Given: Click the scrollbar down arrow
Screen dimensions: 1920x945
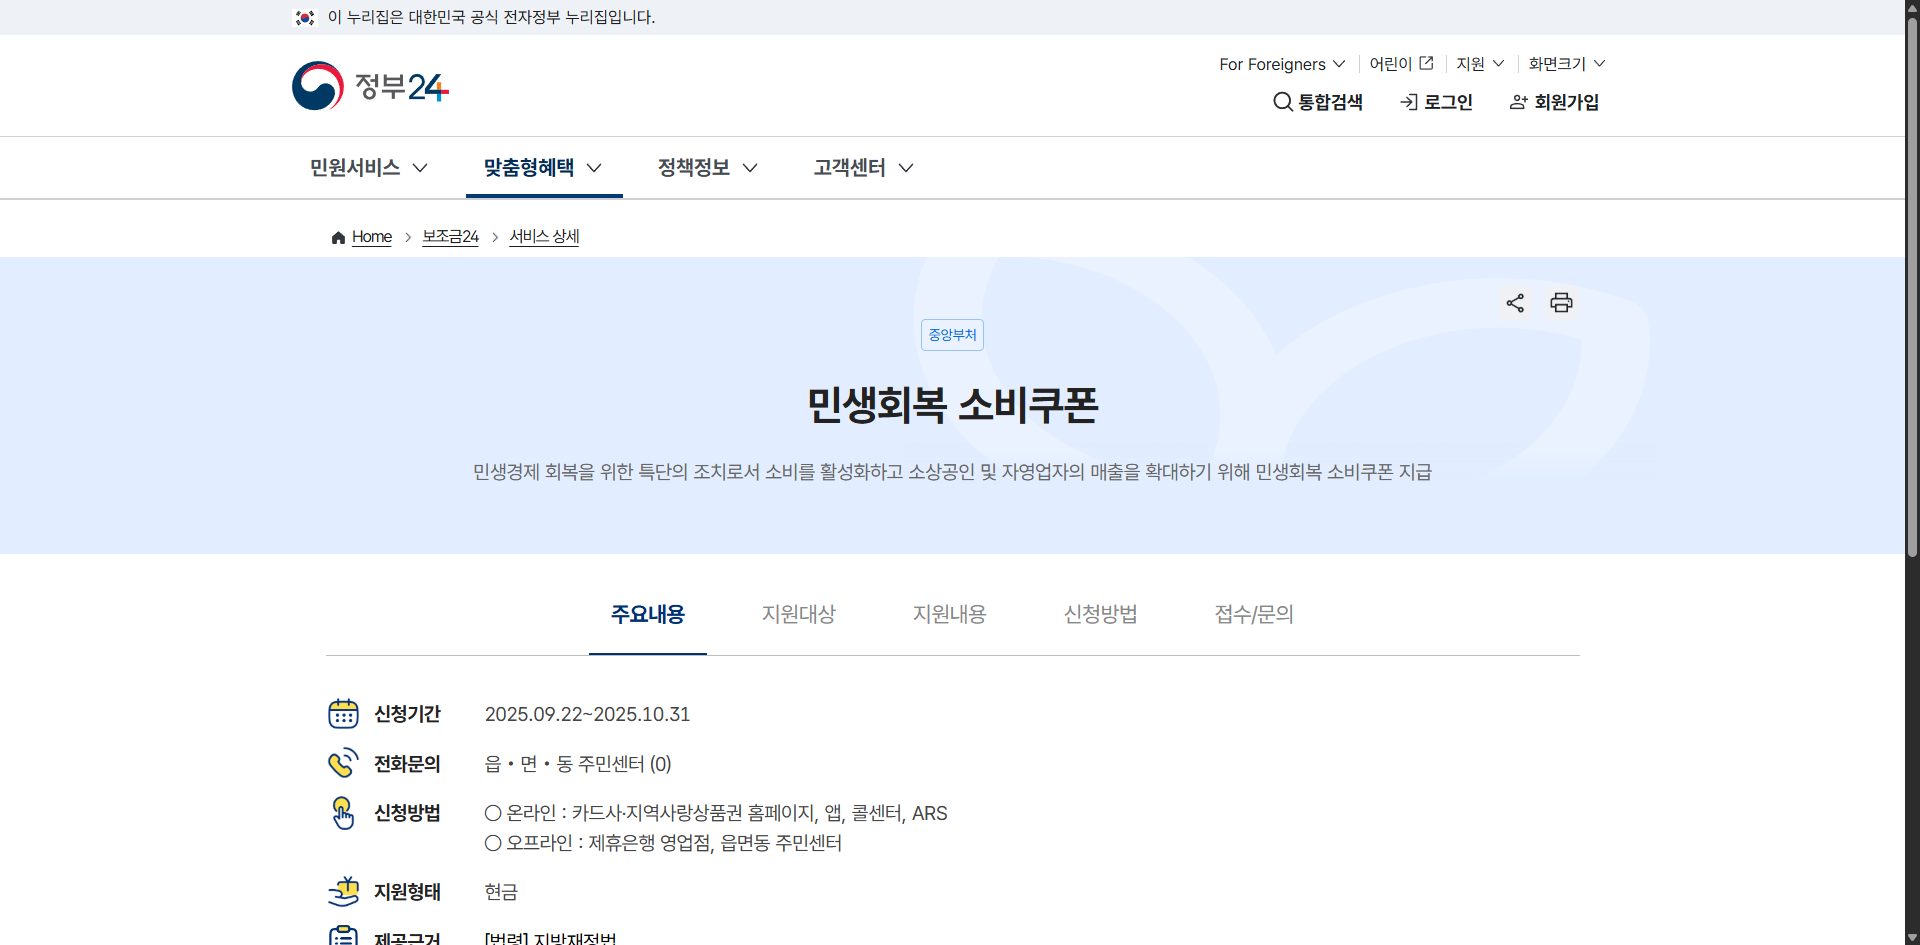Looking at the screenshot, I should pos(1911,936).
